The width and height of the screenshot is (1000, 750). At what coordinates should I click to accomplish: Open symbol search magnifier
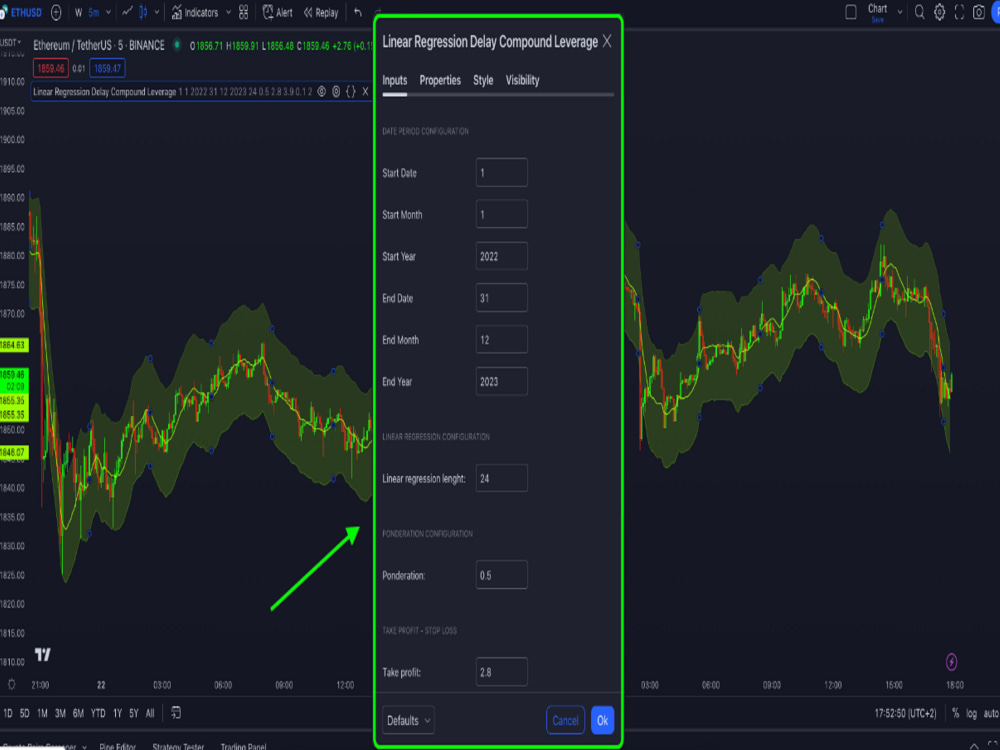click(920, 12)
